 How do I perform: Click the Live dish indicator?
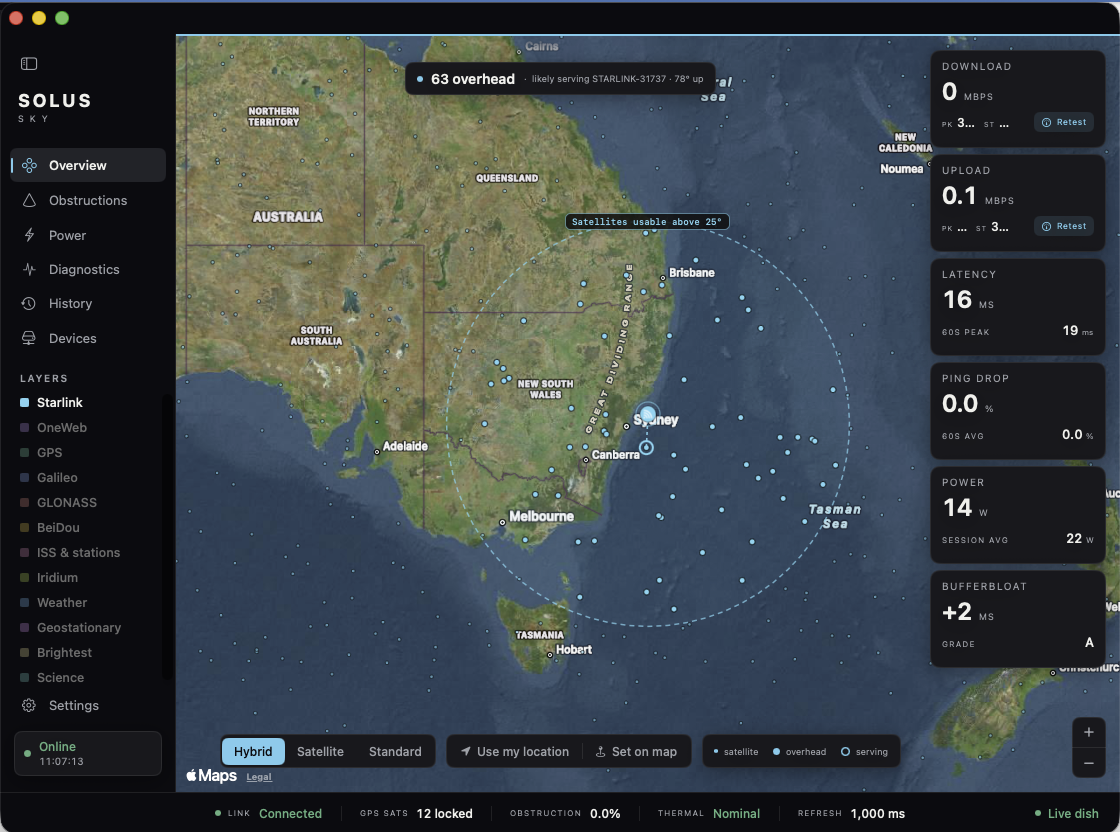pos(1066,813)
